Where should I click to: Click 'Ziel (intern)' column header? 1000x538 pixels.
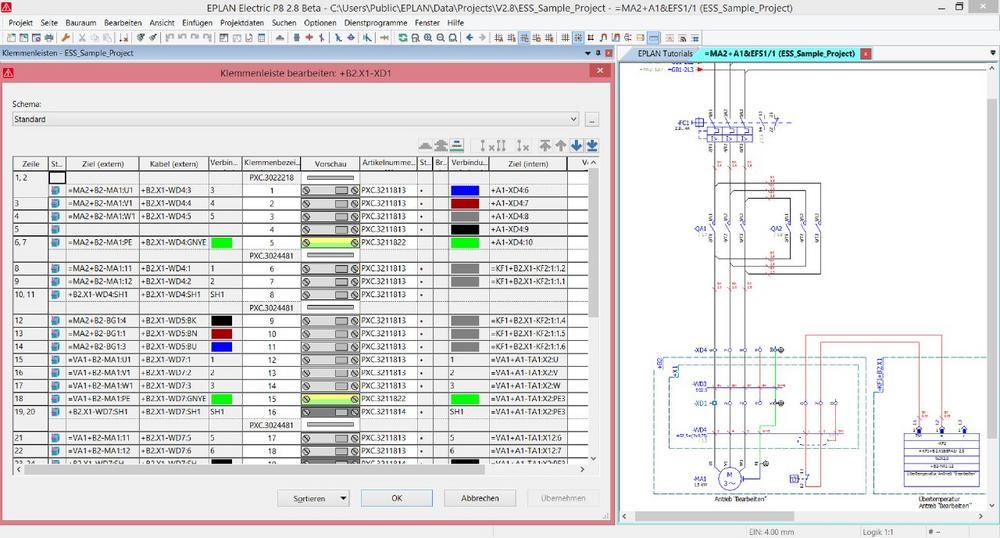[x=528, y=164]
